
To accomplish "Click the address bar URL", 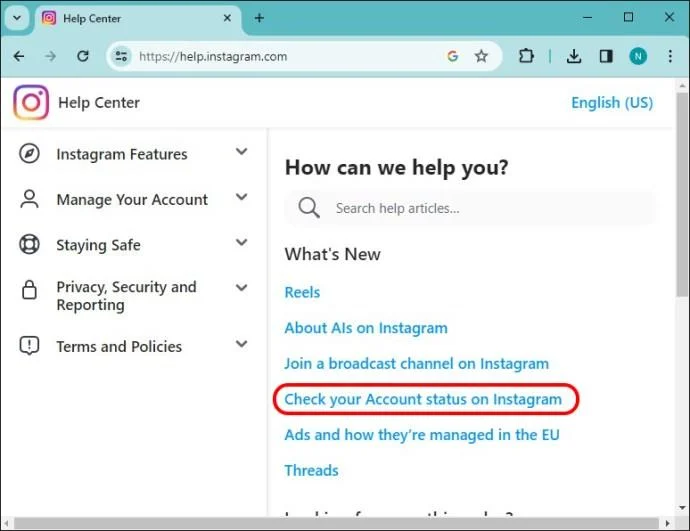I will click(213, 56).
